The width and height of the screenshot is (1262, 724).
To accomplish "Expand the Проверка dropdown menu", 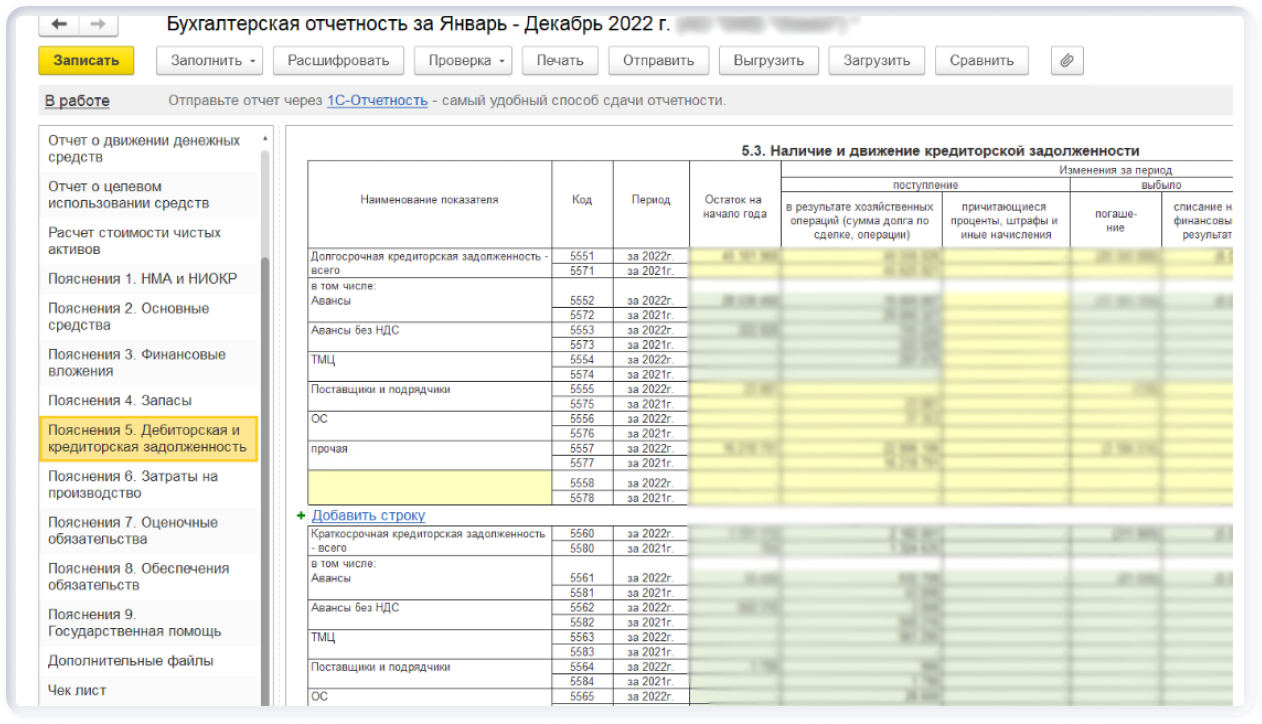I will pyautogui.click(x=462, y=61).
